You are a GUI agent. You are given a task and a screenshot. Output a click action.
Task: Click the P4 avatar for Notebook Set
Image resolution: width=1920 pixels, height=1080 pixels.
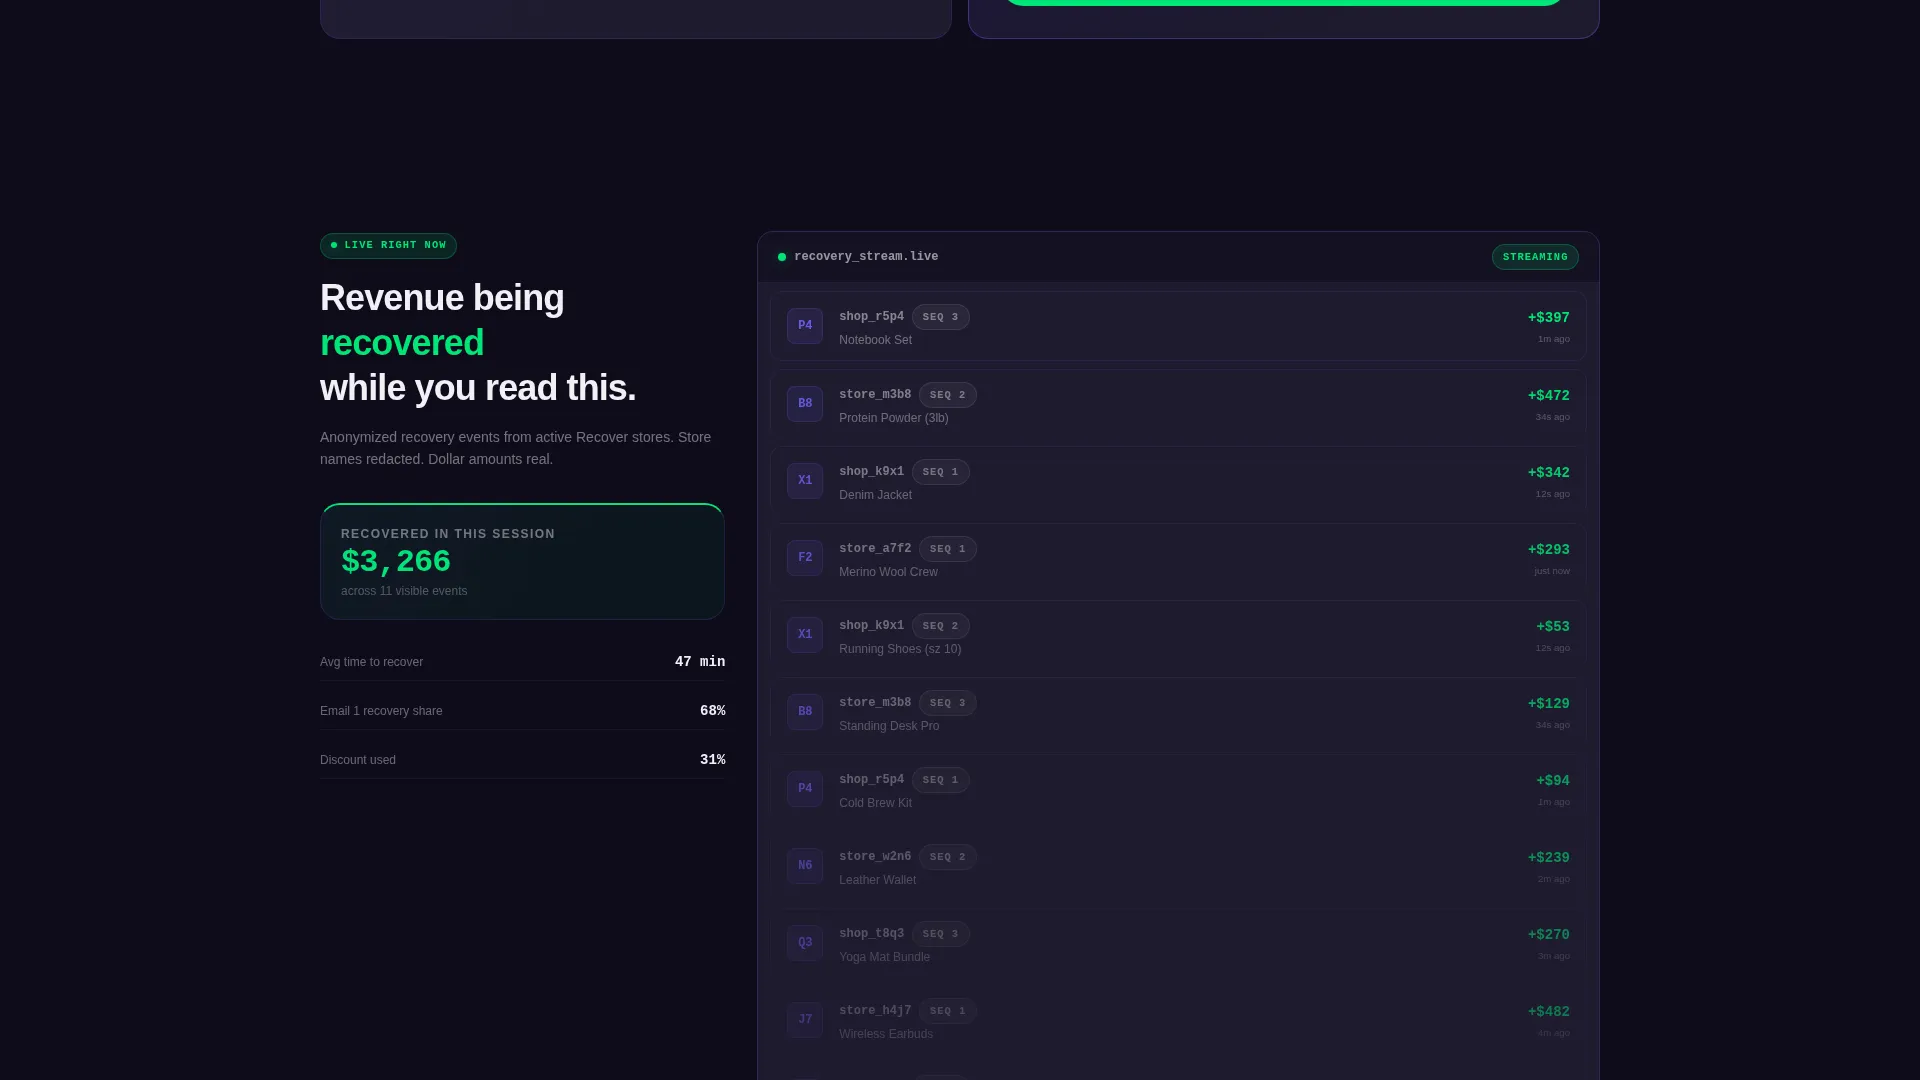805,326
